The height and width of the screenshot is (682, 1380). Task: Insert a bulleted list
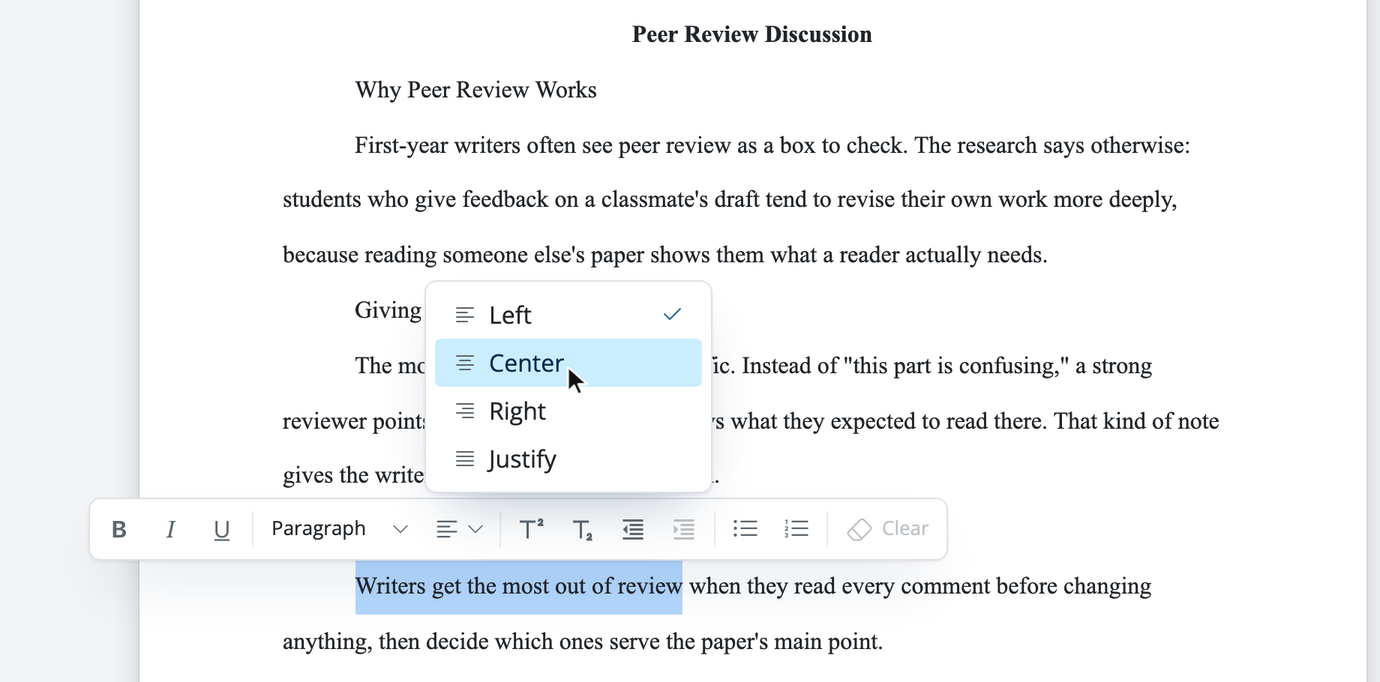coord(745,529)
